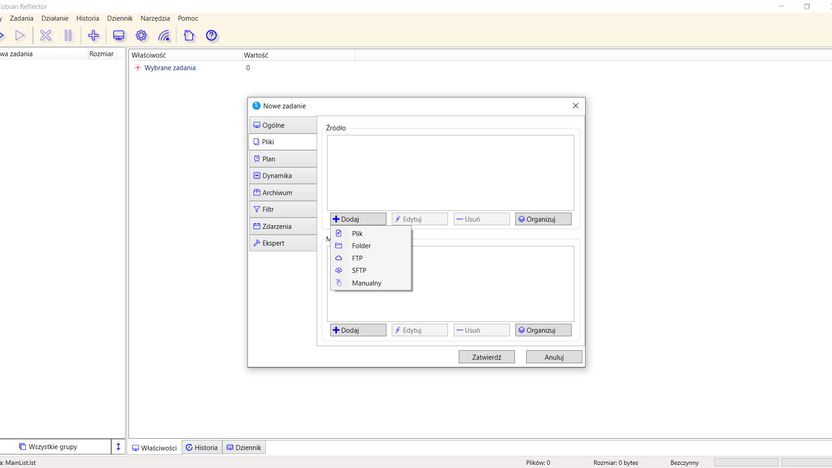Screen dimensions: 832x468
Task: Open the Archiwum section tab
Action: 283,193
